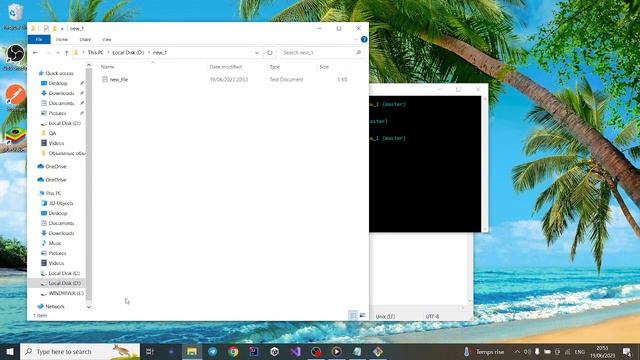This screenshot has height=360, width=640.
Task: Sort files by Date modified column
Action: click(225, 67)
